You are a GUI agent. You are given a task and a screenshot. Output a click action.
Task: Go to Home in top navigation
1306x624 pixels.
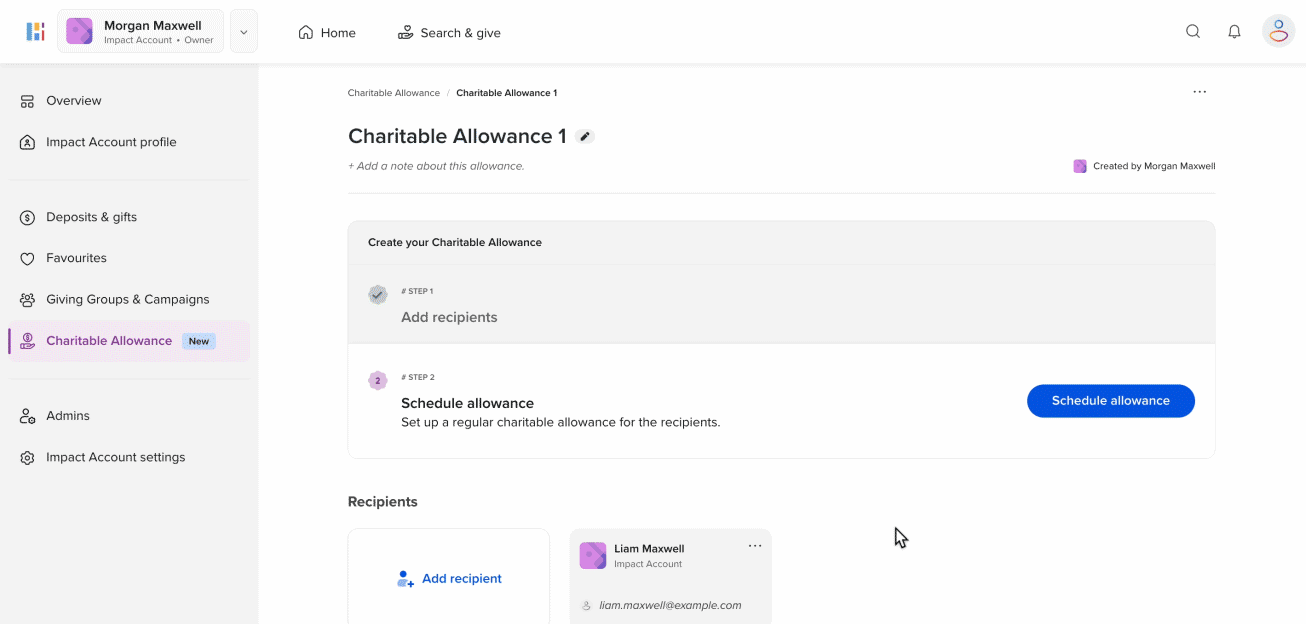[327, 33]
